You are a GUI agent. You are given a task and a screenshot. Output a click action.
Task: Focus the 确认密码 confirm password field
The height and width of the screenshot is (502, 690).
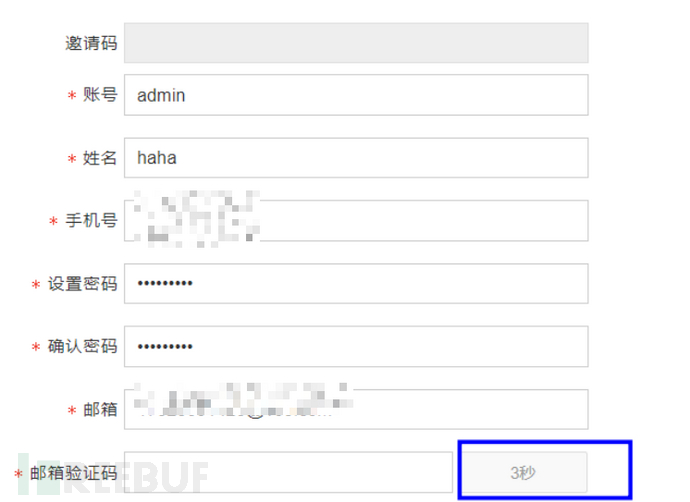[356, 347]
